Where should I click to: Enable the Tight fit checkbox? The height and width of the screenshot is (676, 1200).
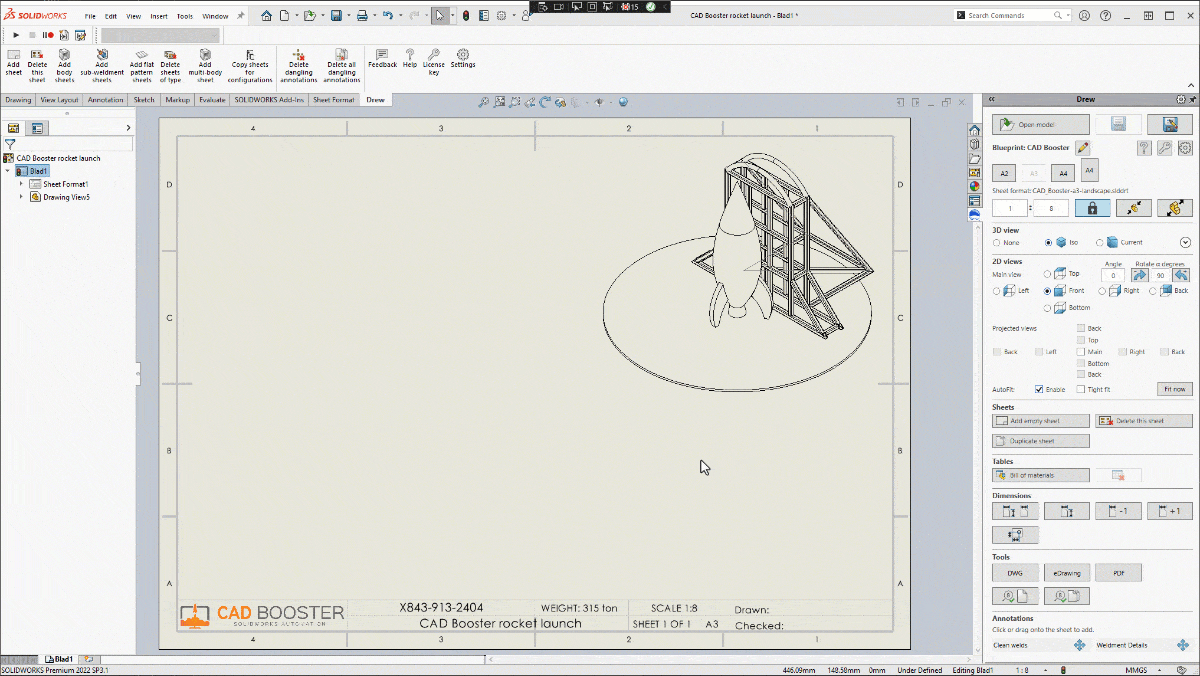pos(1081,389)
